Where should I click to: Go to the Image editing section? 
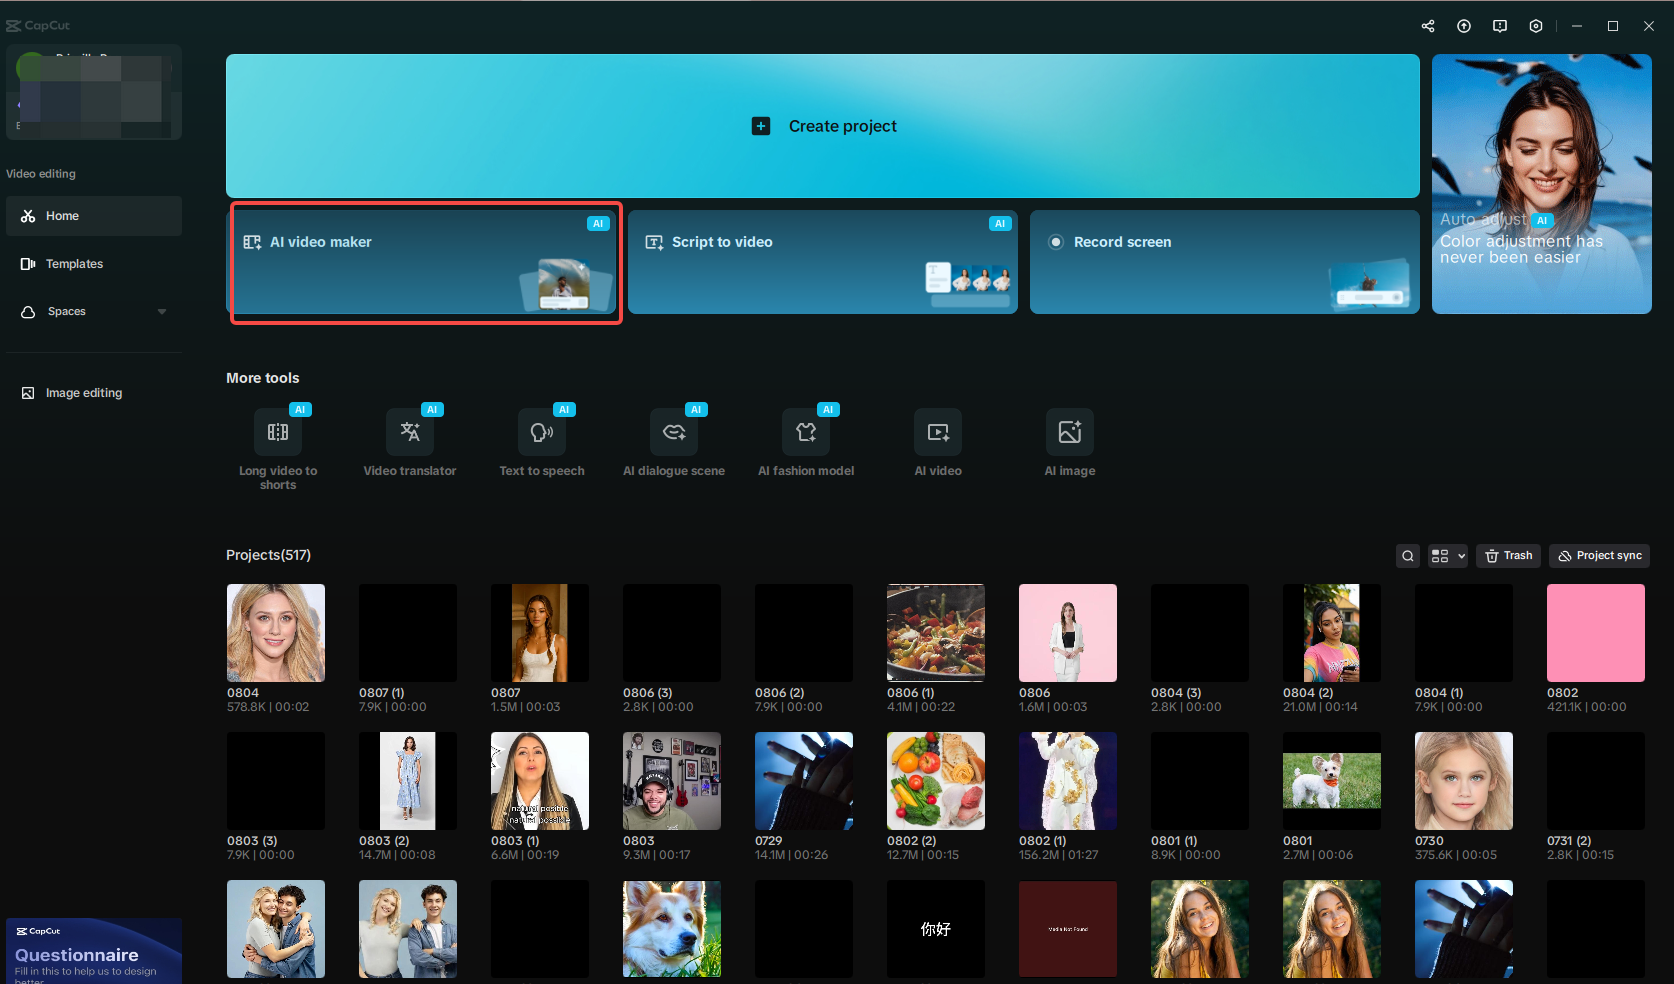click(x=83, y=392)
